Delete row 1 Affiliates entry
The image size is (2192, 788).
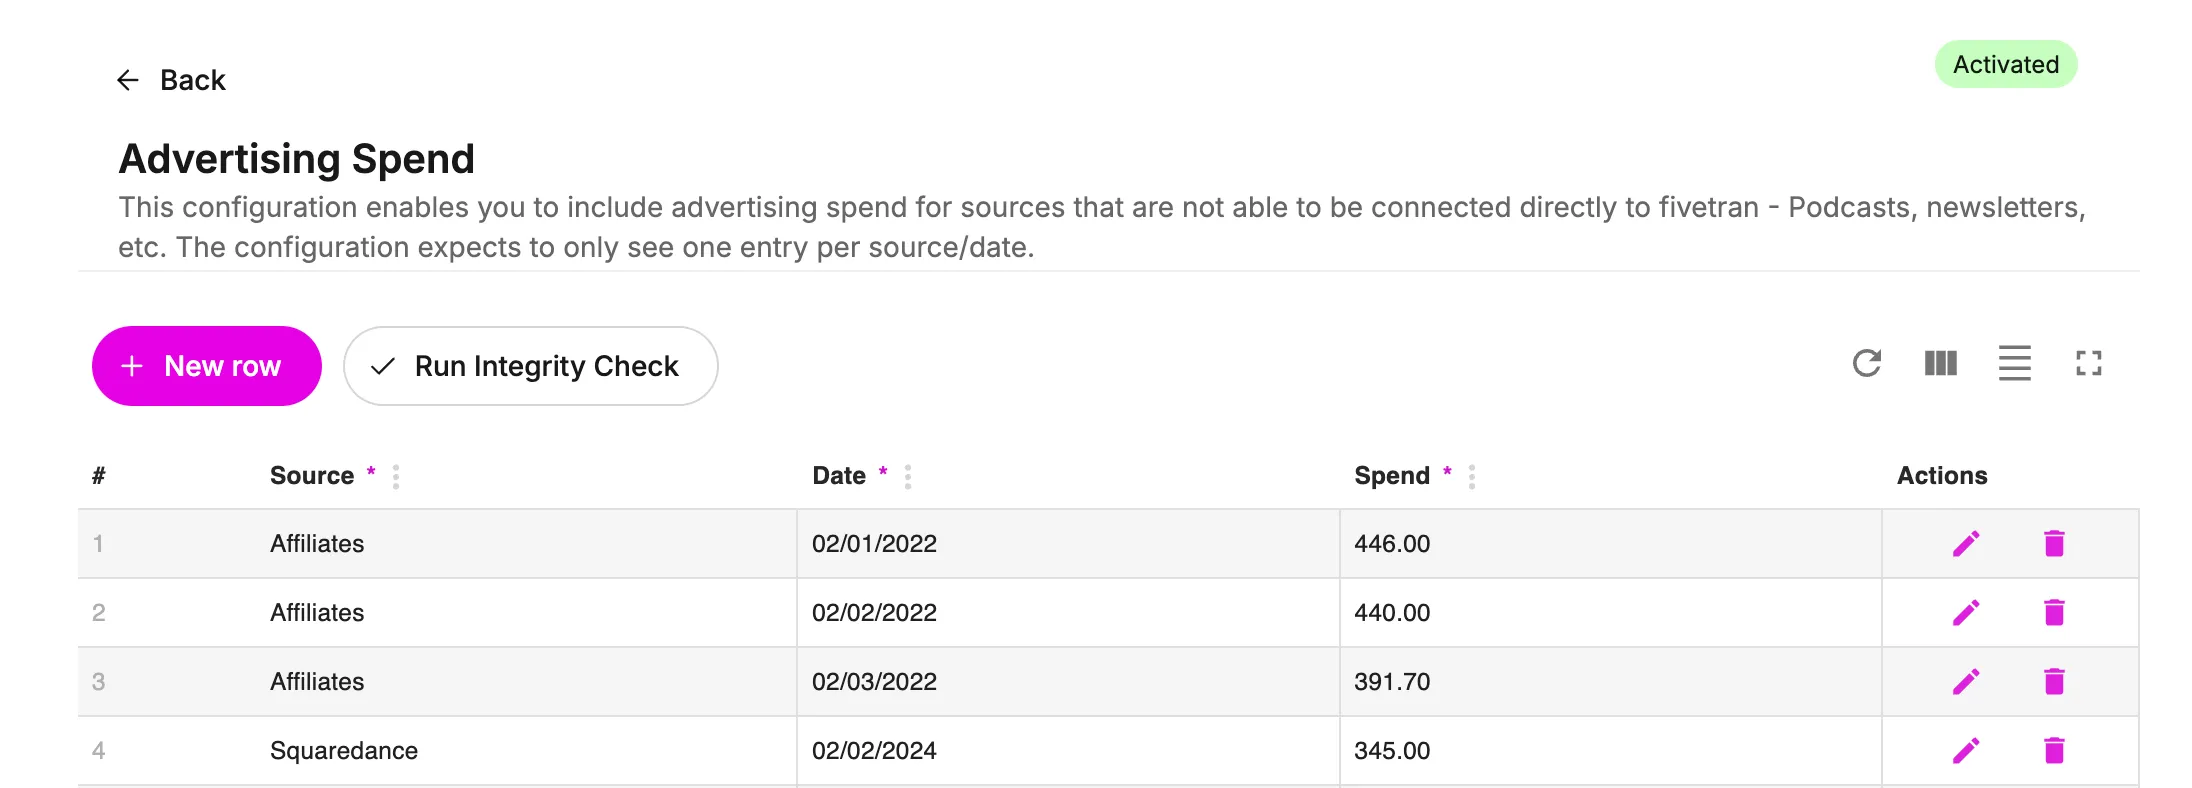pos(2054,543)
